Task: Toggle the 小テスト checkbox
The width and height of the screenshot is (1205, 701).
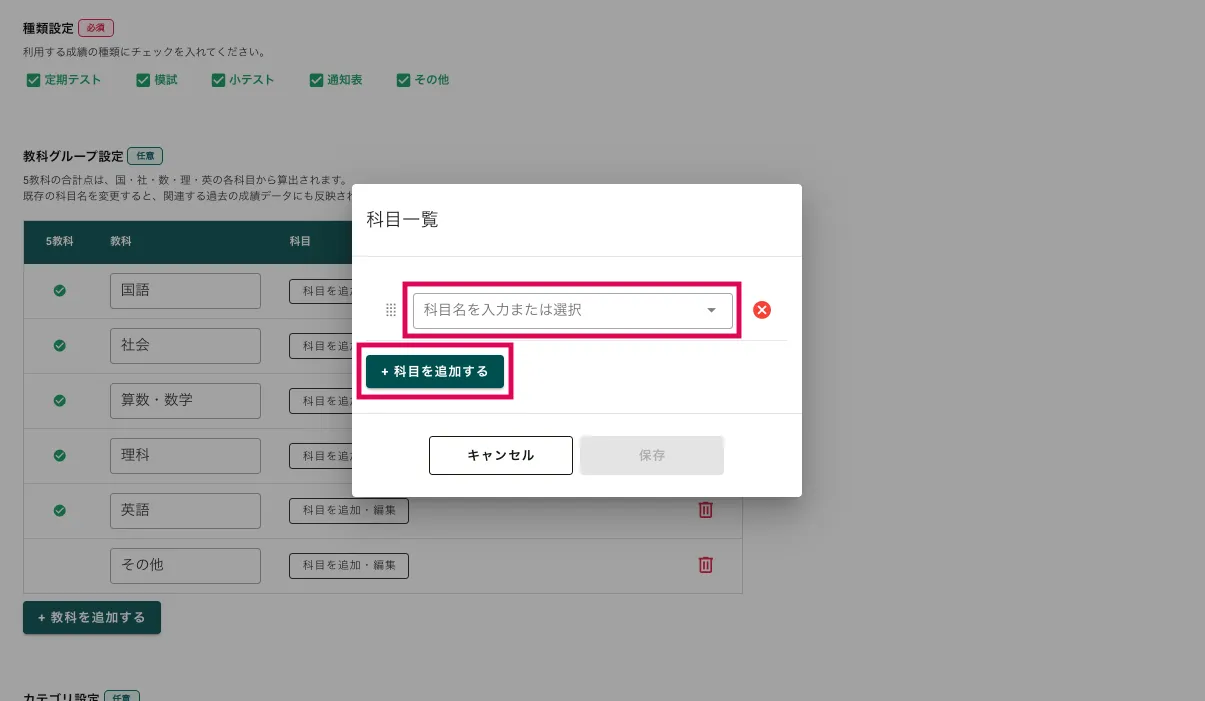Action: (x=218, y=80)
